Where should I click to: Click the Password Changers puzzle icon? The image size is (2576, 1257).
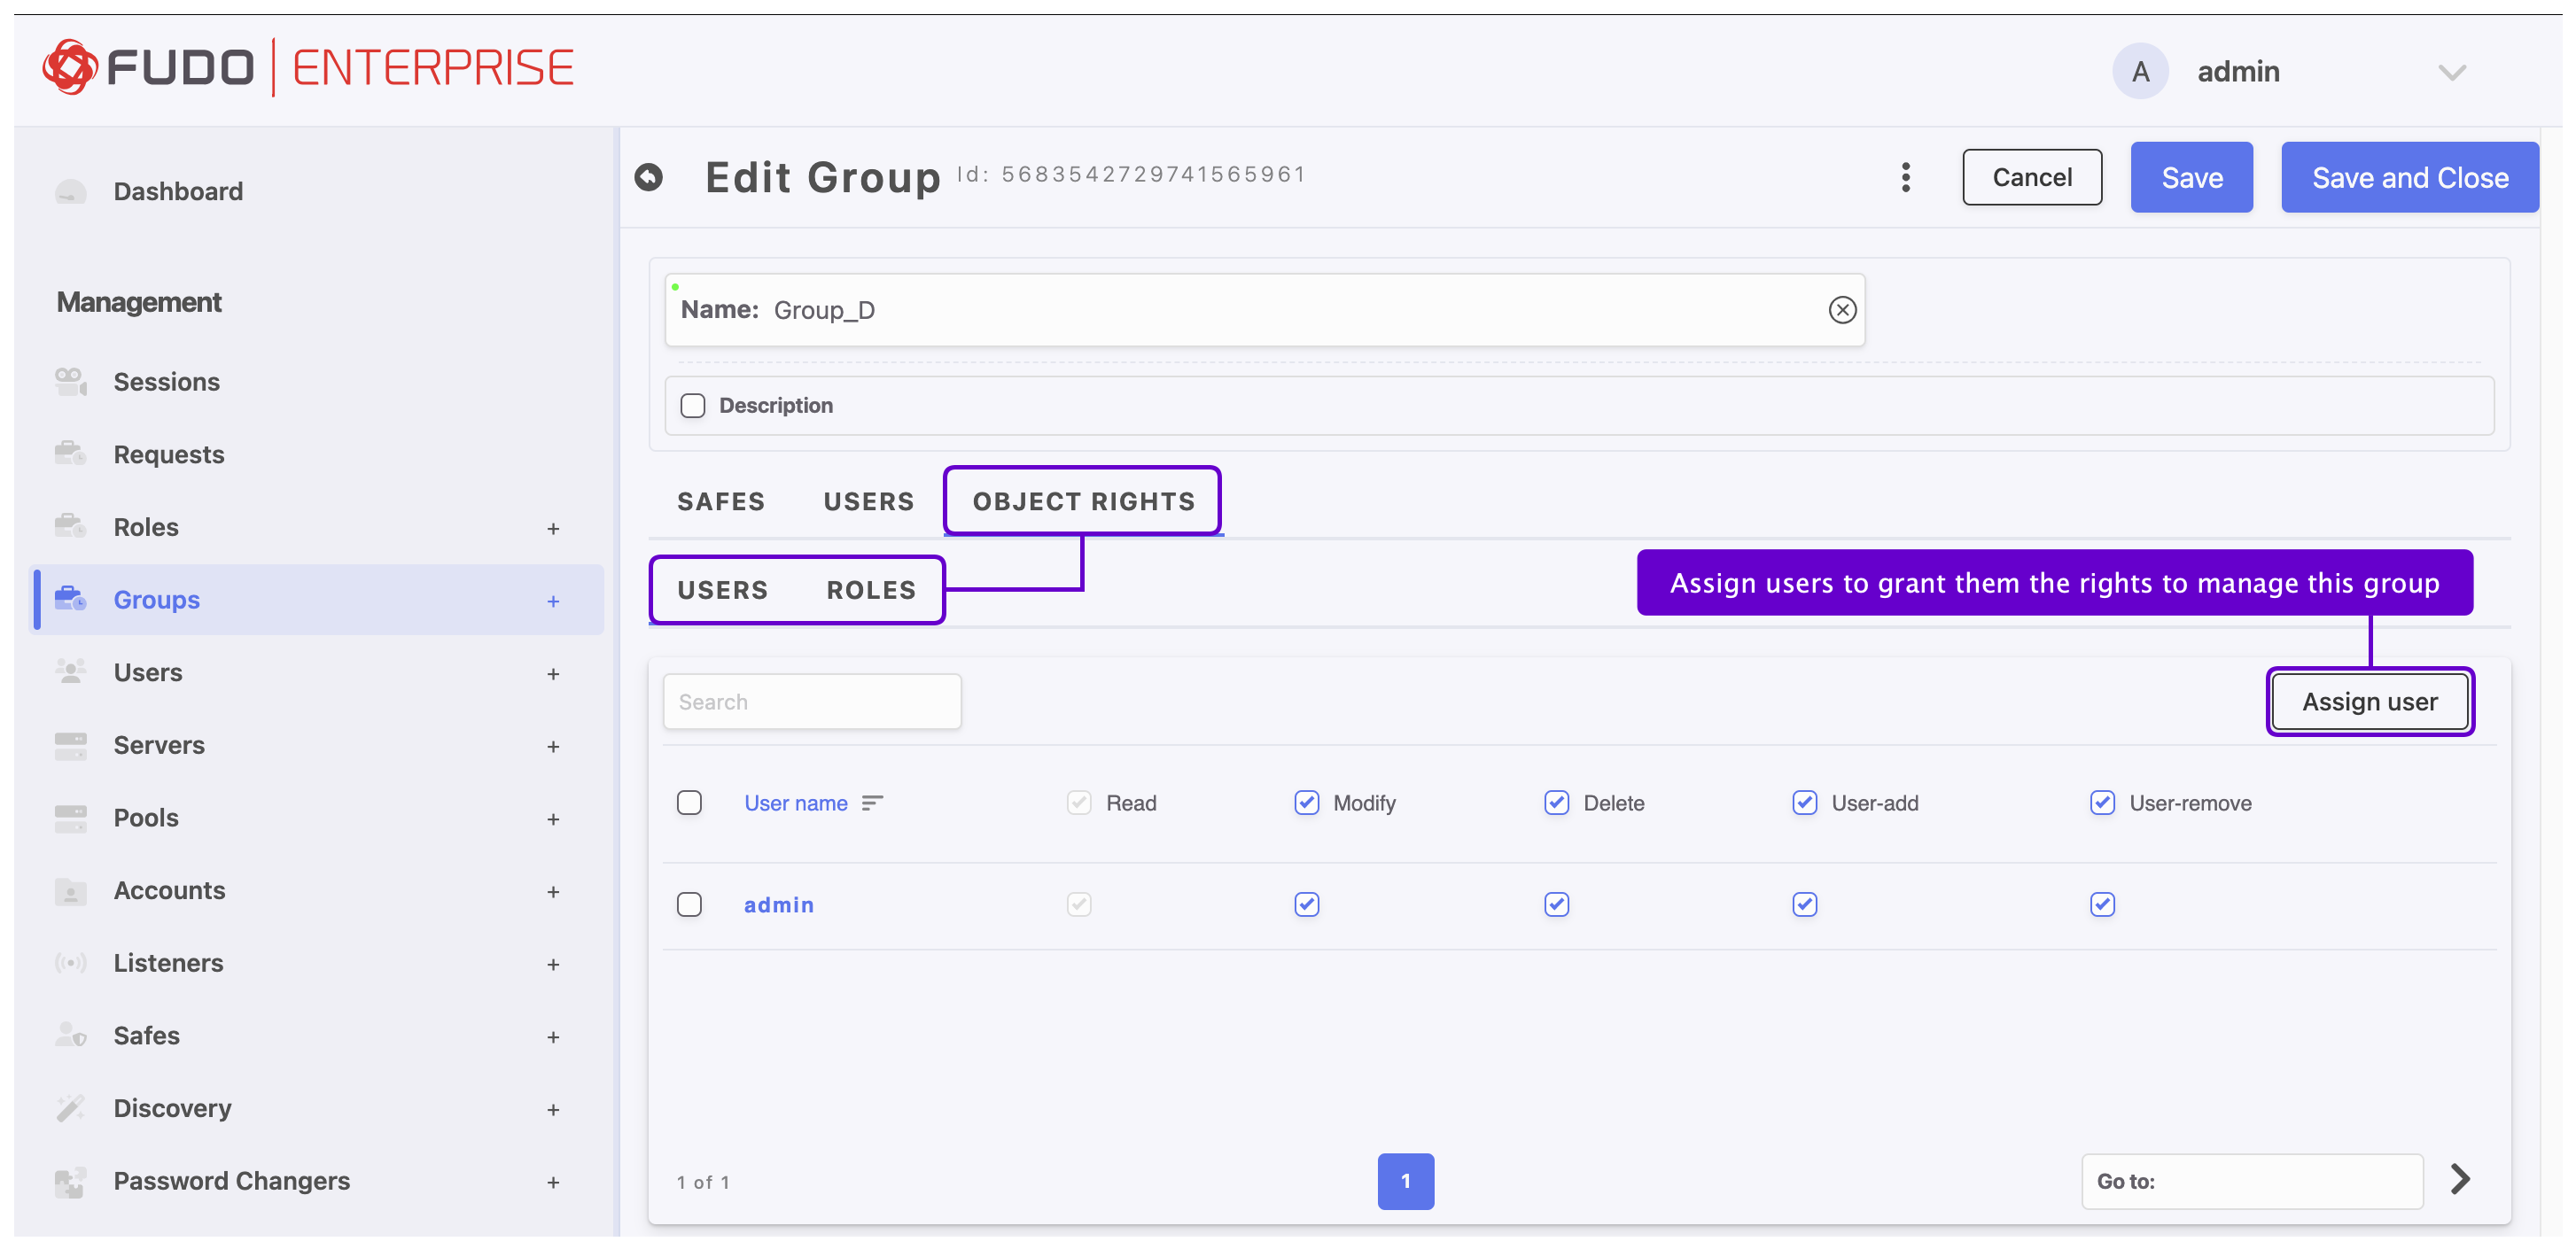(70, 1181)
